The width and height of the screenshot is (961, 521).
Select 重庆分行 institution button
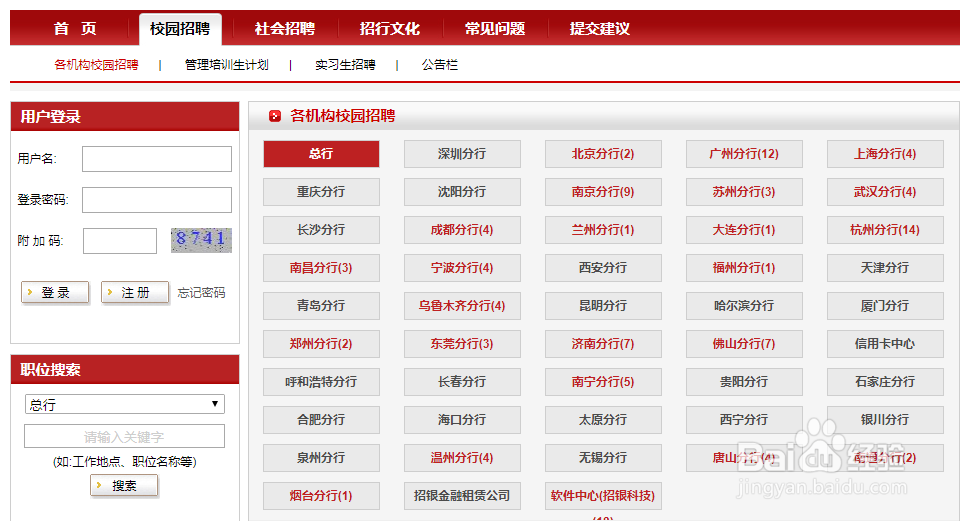point(321,192)
